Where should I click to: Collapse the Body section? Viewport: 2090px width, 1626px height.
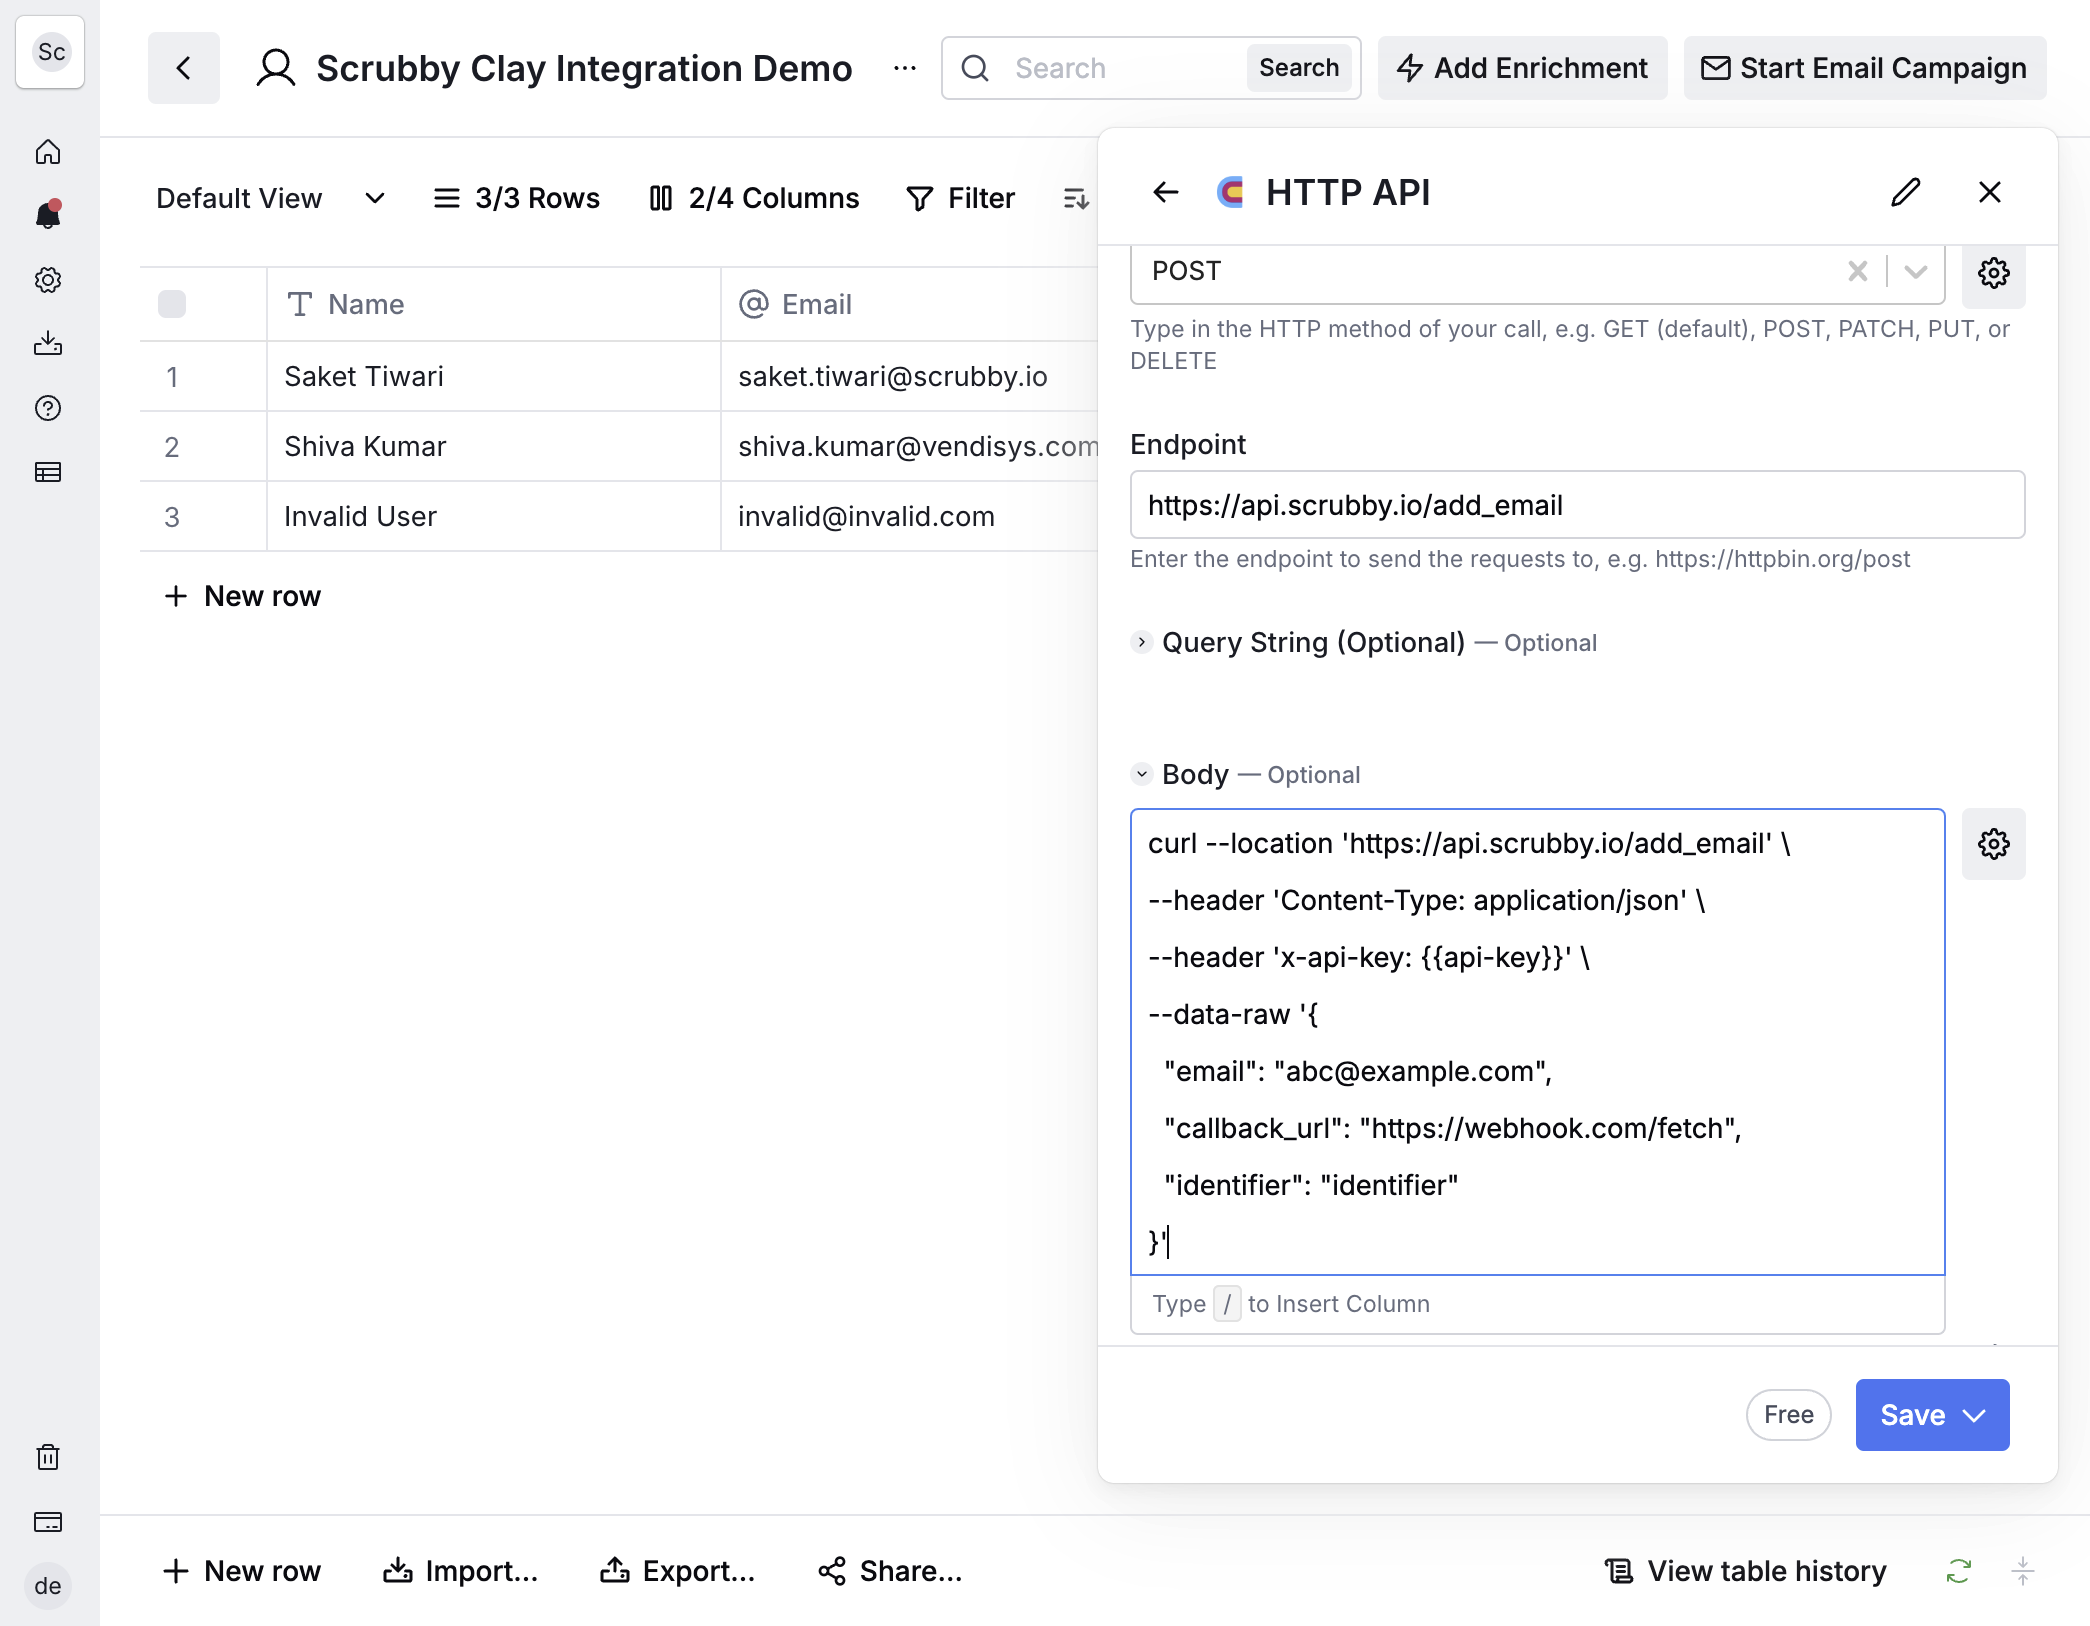pos(1141,774)
